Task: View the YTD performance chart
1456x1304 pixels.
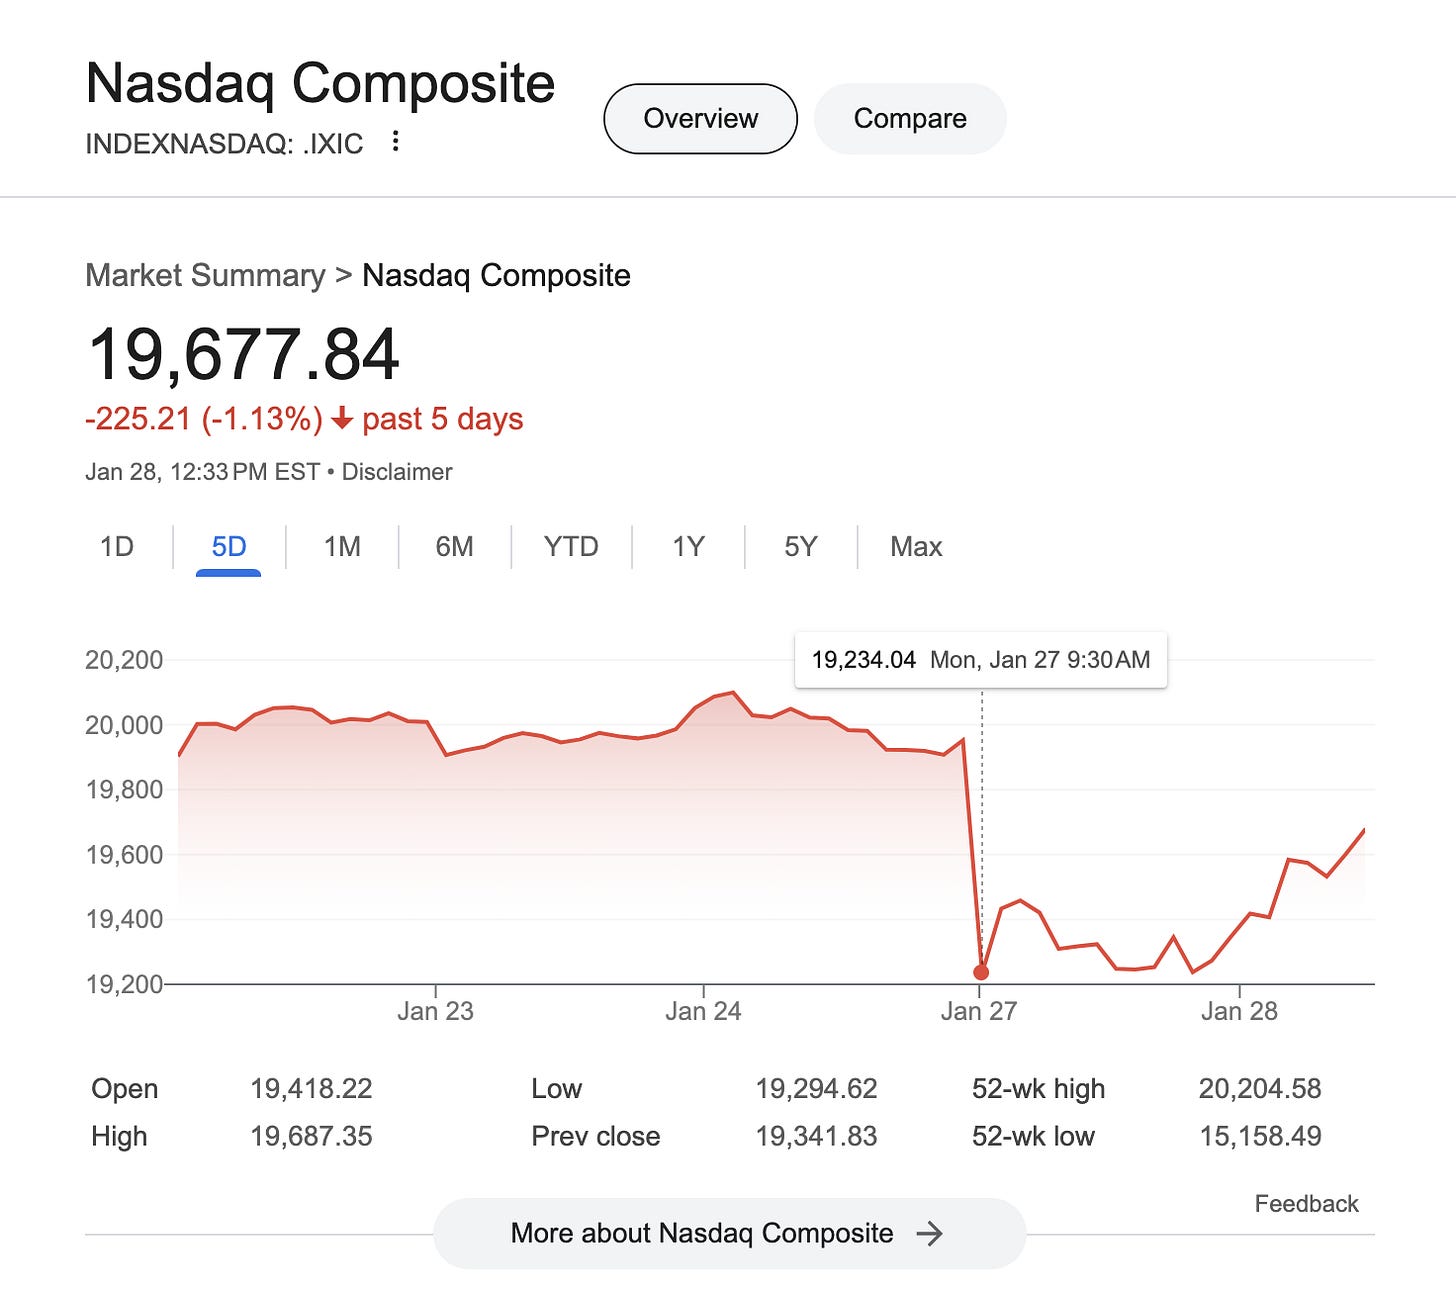Action: pyautogui.click(x=570, y=547)
